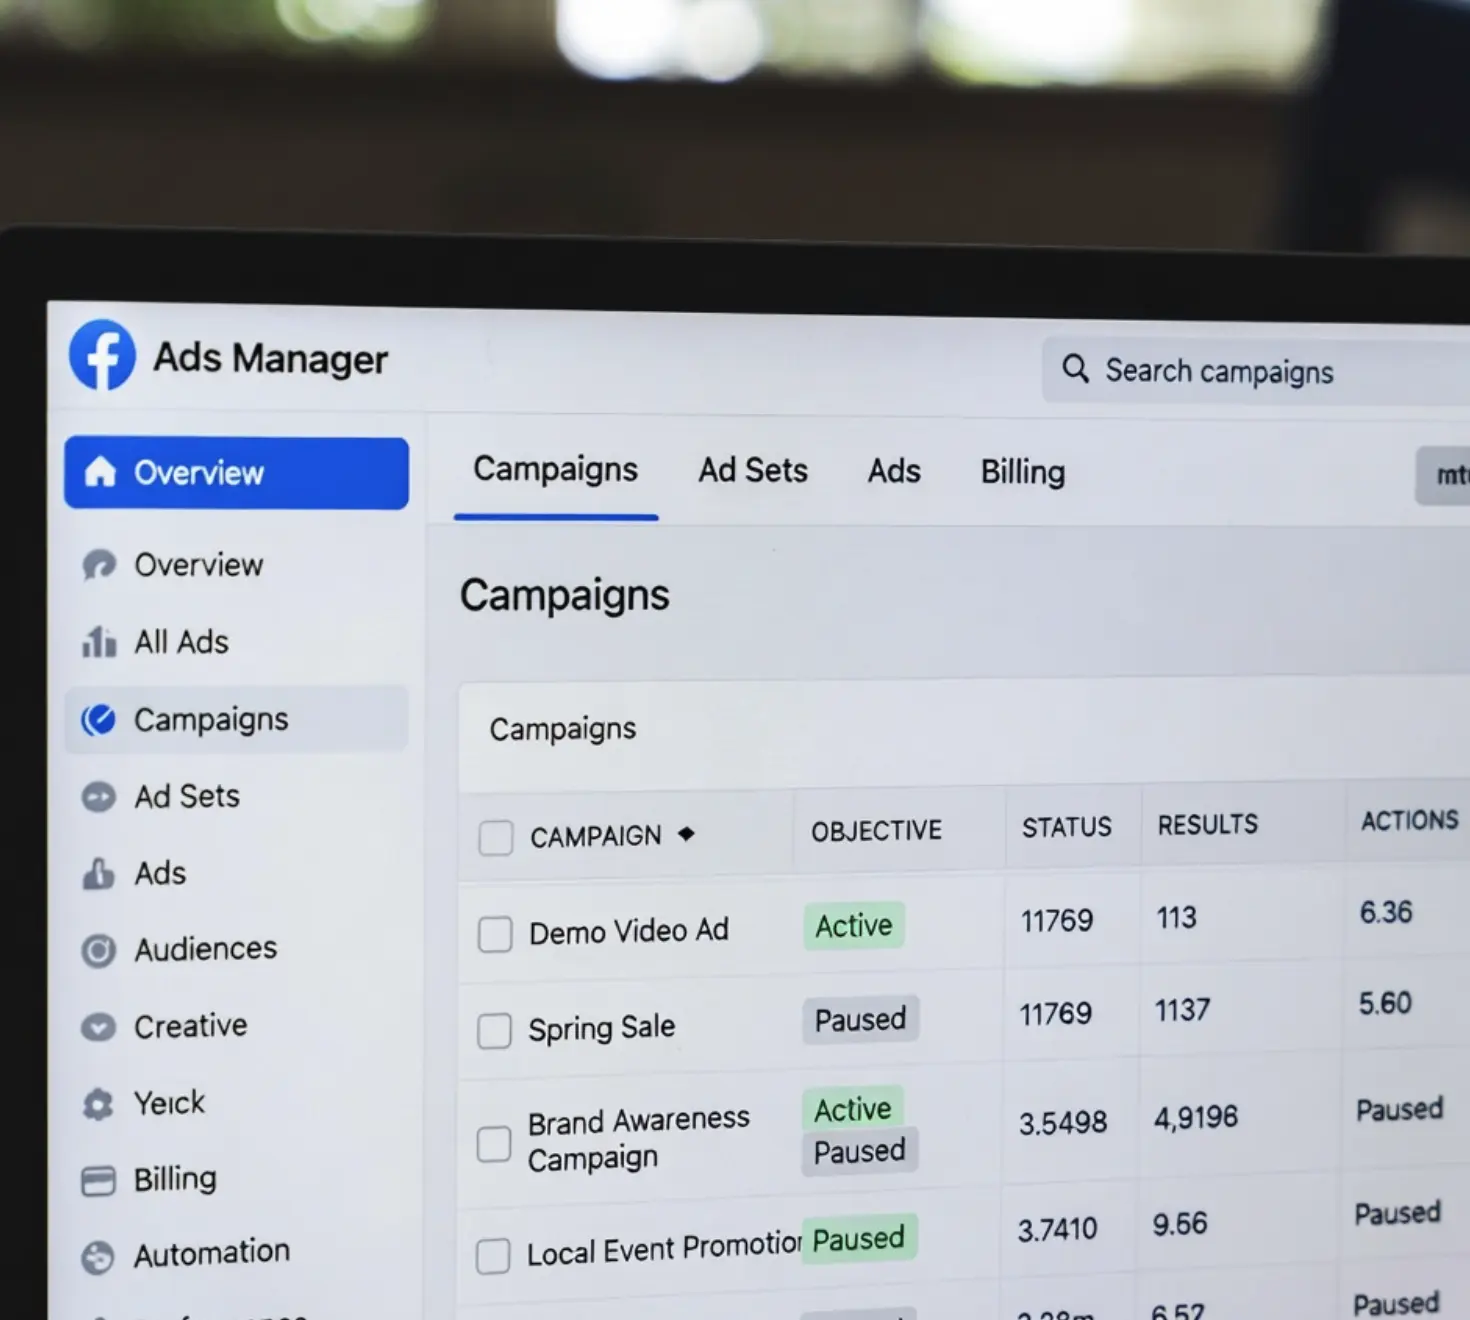The height and width of the screenshot is (1320, 1470).
Task: Click the RESULTS column header
Action: pyautogui.click(x=1208, y=824)
